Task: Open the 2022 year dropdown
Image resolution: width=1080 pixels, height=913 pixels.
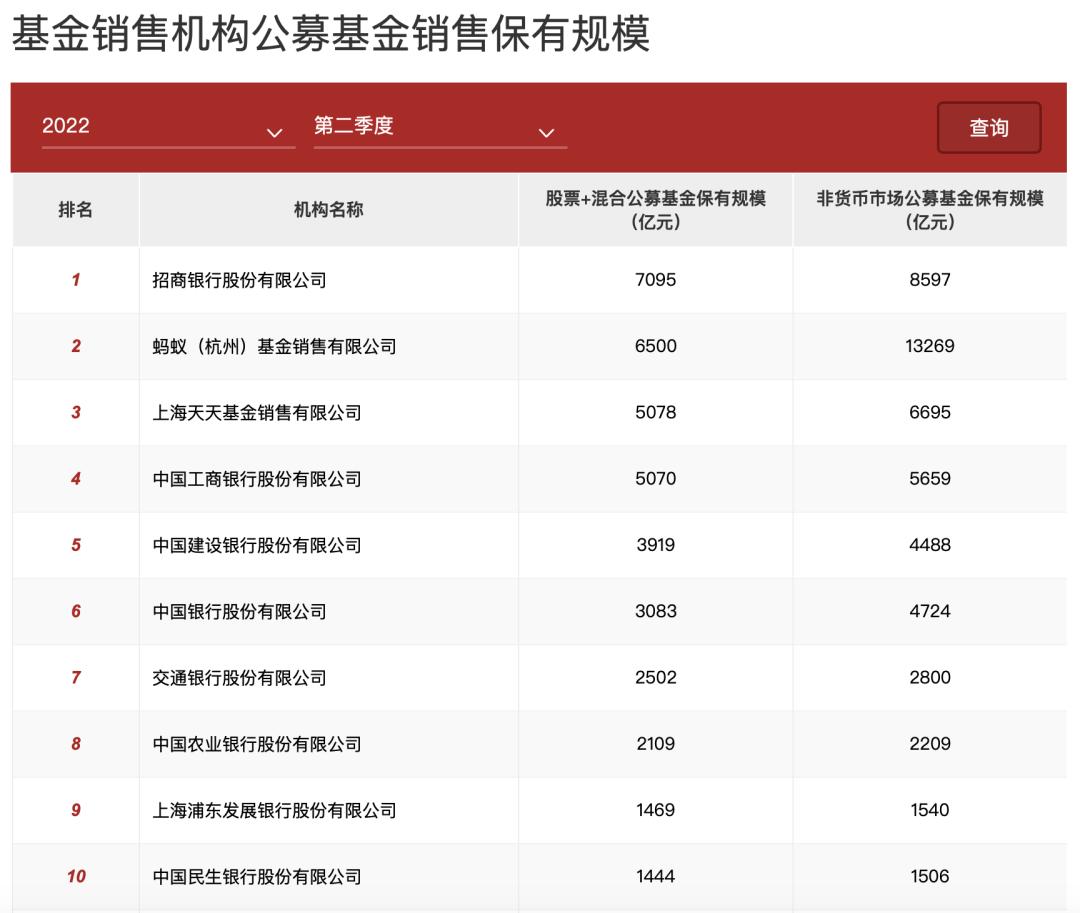Action: pos(168,127)
